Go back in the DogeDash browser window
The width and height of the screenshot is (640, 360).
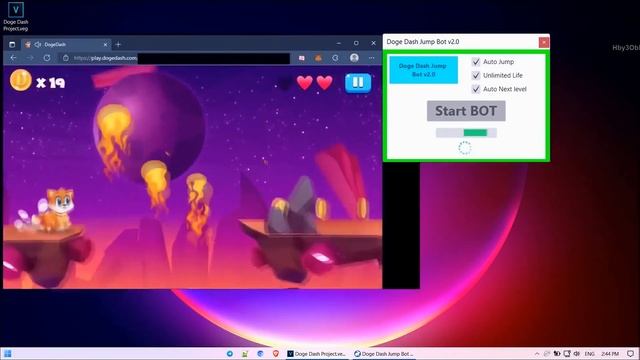tap(13, 58)
